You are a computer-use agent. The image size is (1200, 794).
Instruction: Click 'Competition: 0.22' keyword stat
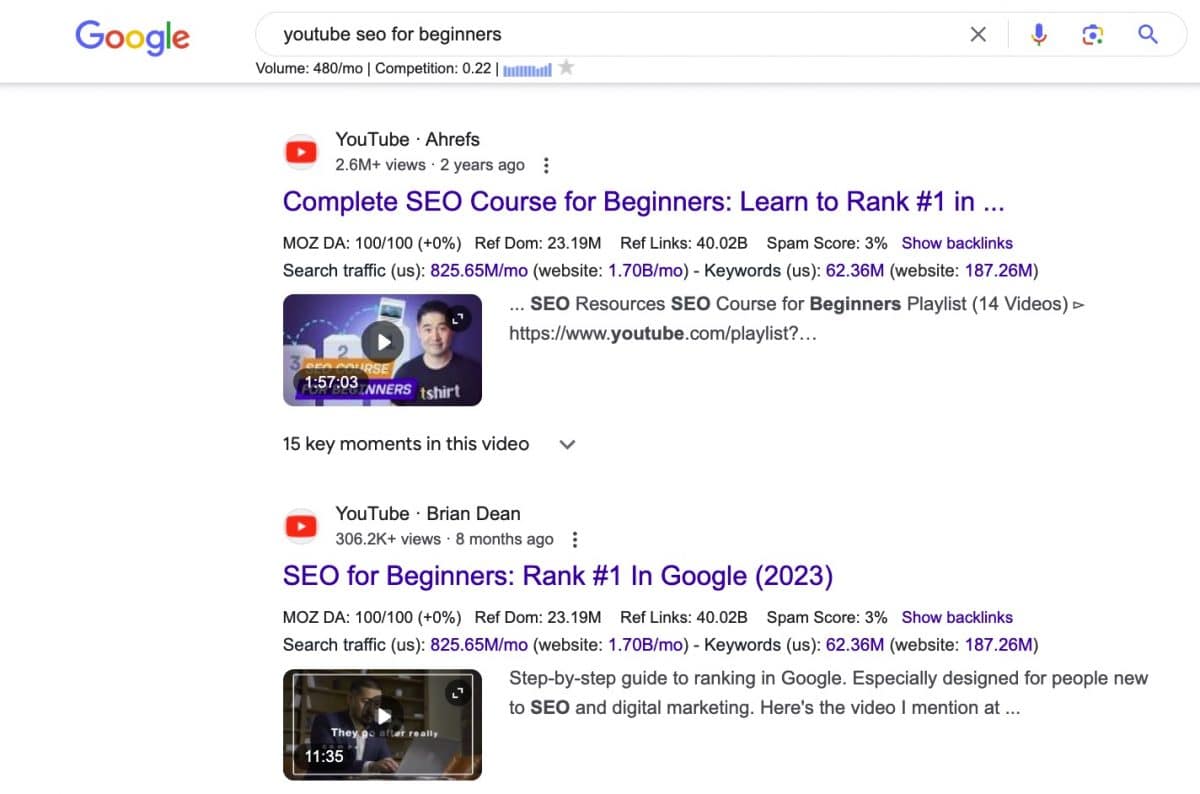point(433,69)
